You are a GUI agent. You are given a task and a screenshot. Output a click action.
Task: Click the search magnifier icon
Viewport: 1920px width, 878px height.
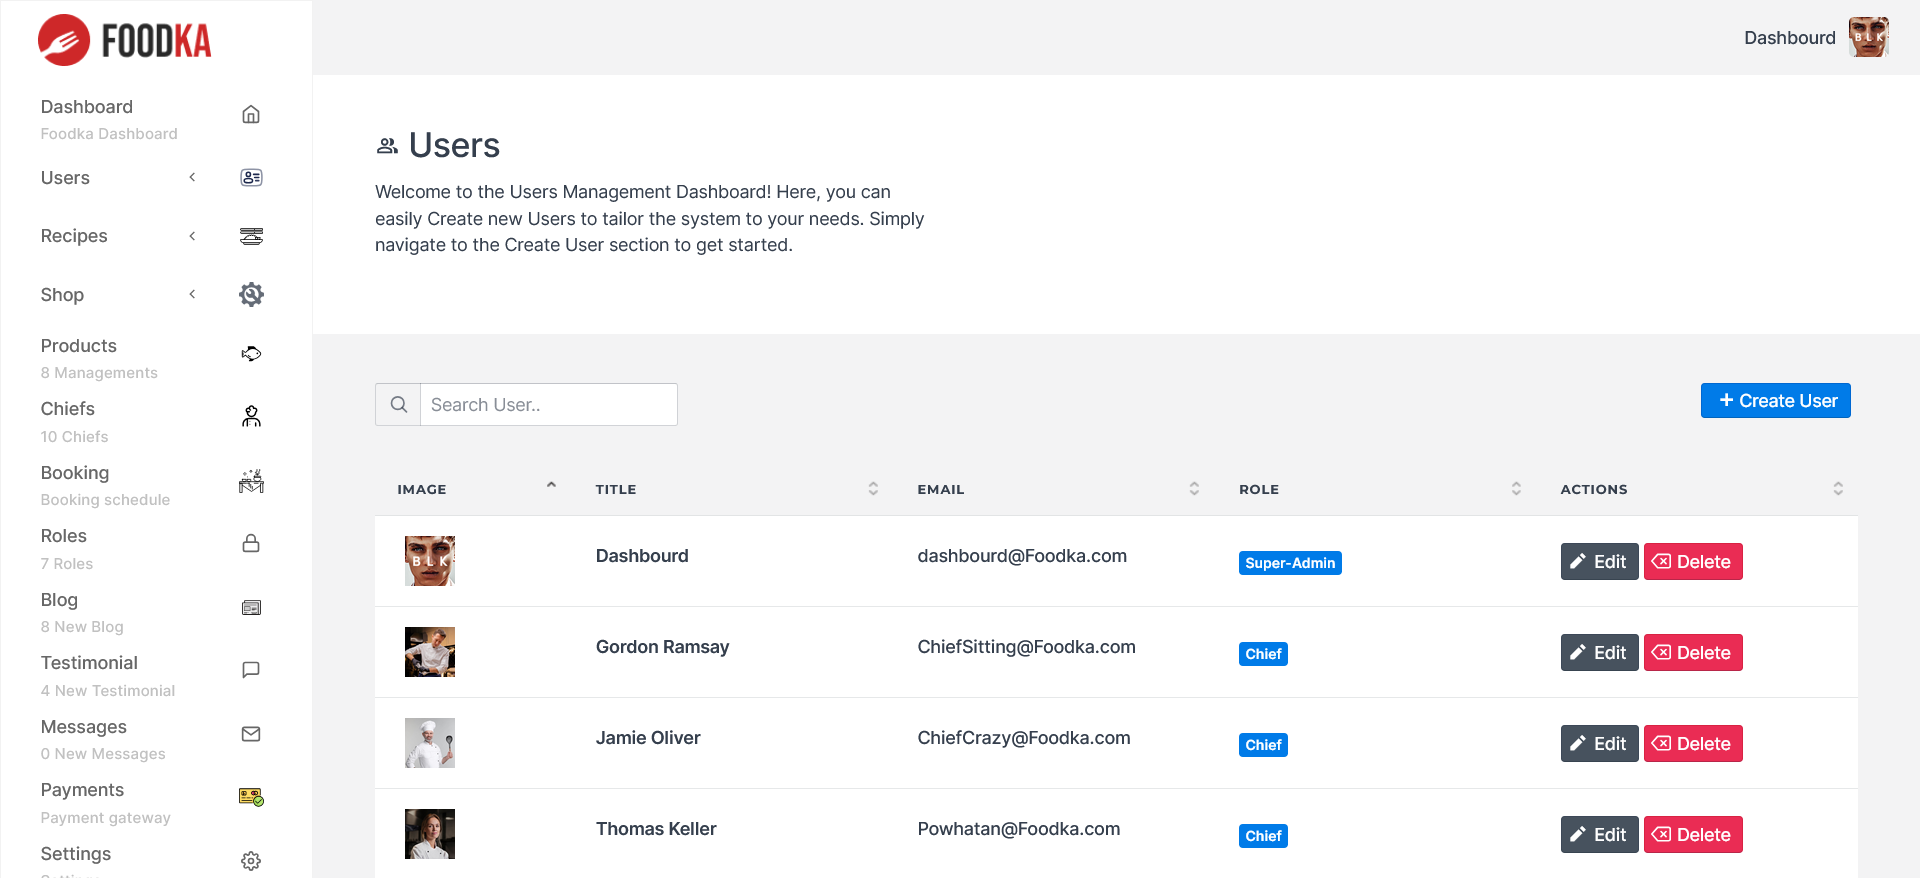(398, 405)
